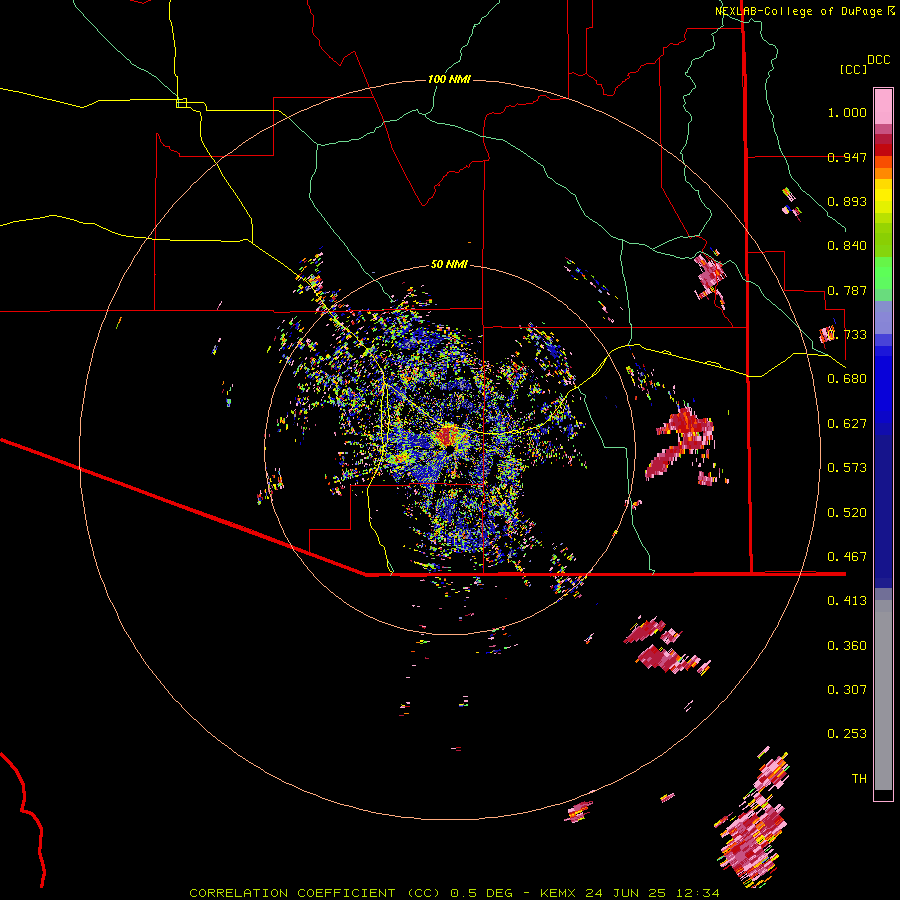Click the [CC] units label
900x900 pixels.
[853, 69]
